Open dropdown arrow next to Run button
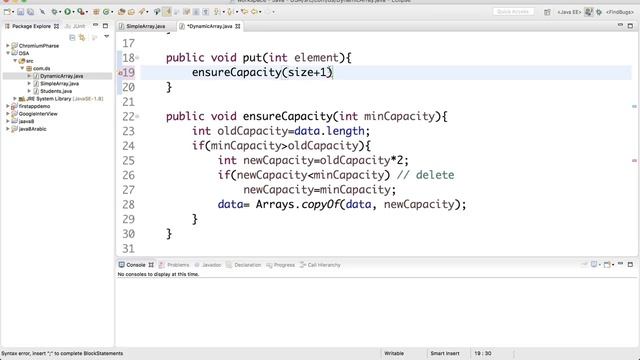This screenshot has height=360, width=640. (73, 12)
